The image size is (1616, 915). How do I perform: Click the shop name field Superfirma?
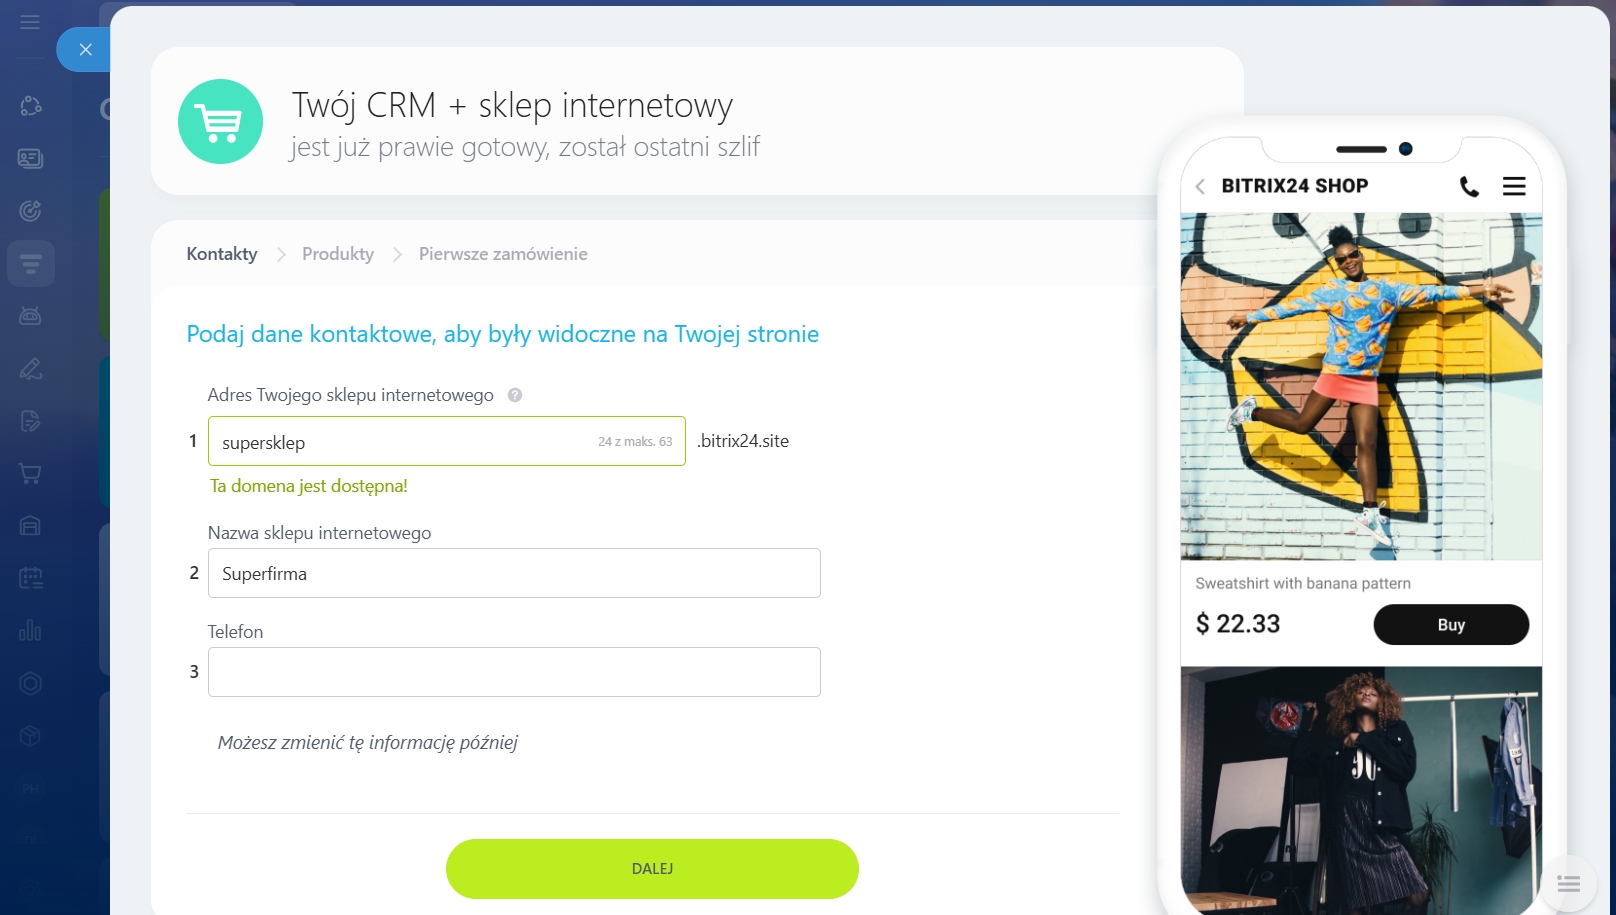514,573
